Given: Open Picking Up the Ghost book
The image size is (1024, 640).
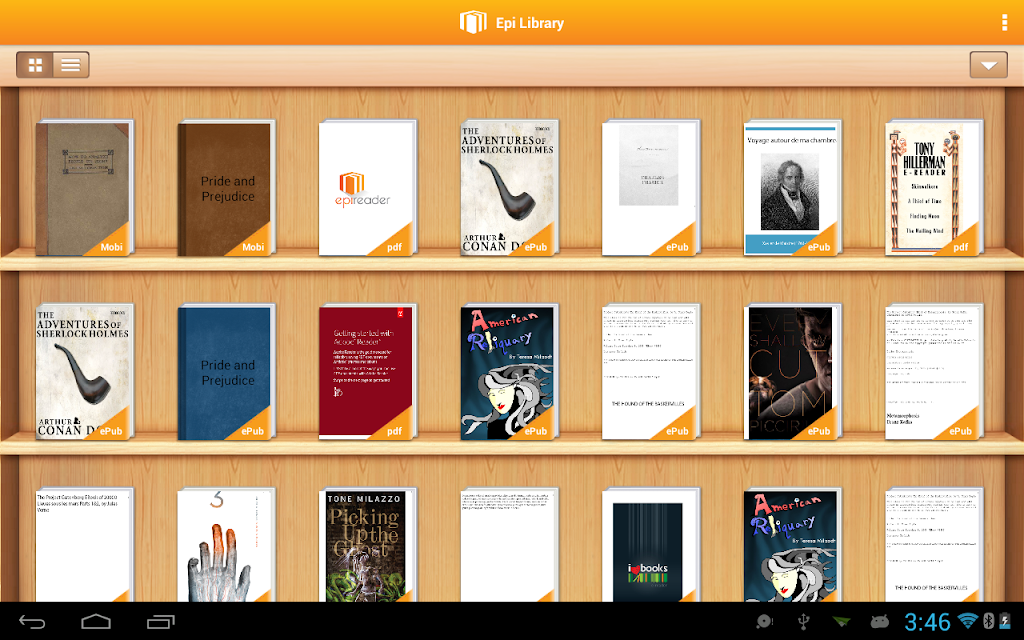Looking at the screenshot, I should 367,545.
